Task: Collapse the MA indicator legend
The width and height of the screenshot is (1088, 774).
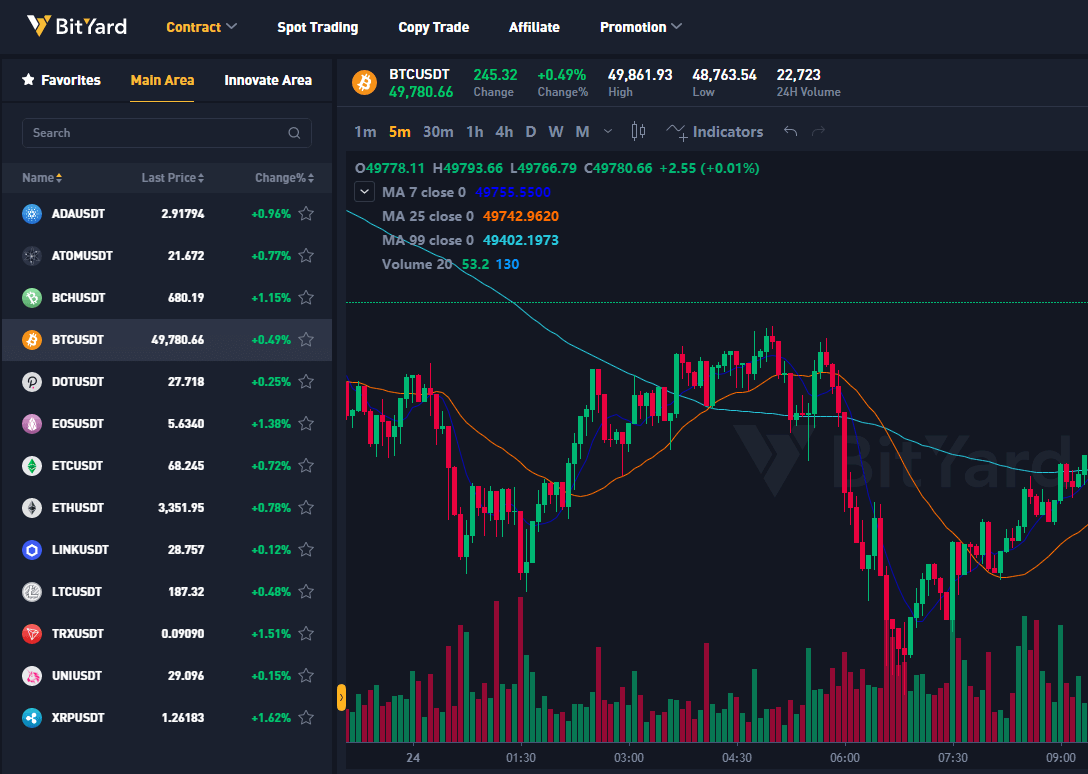Action: tap(364, 192)
